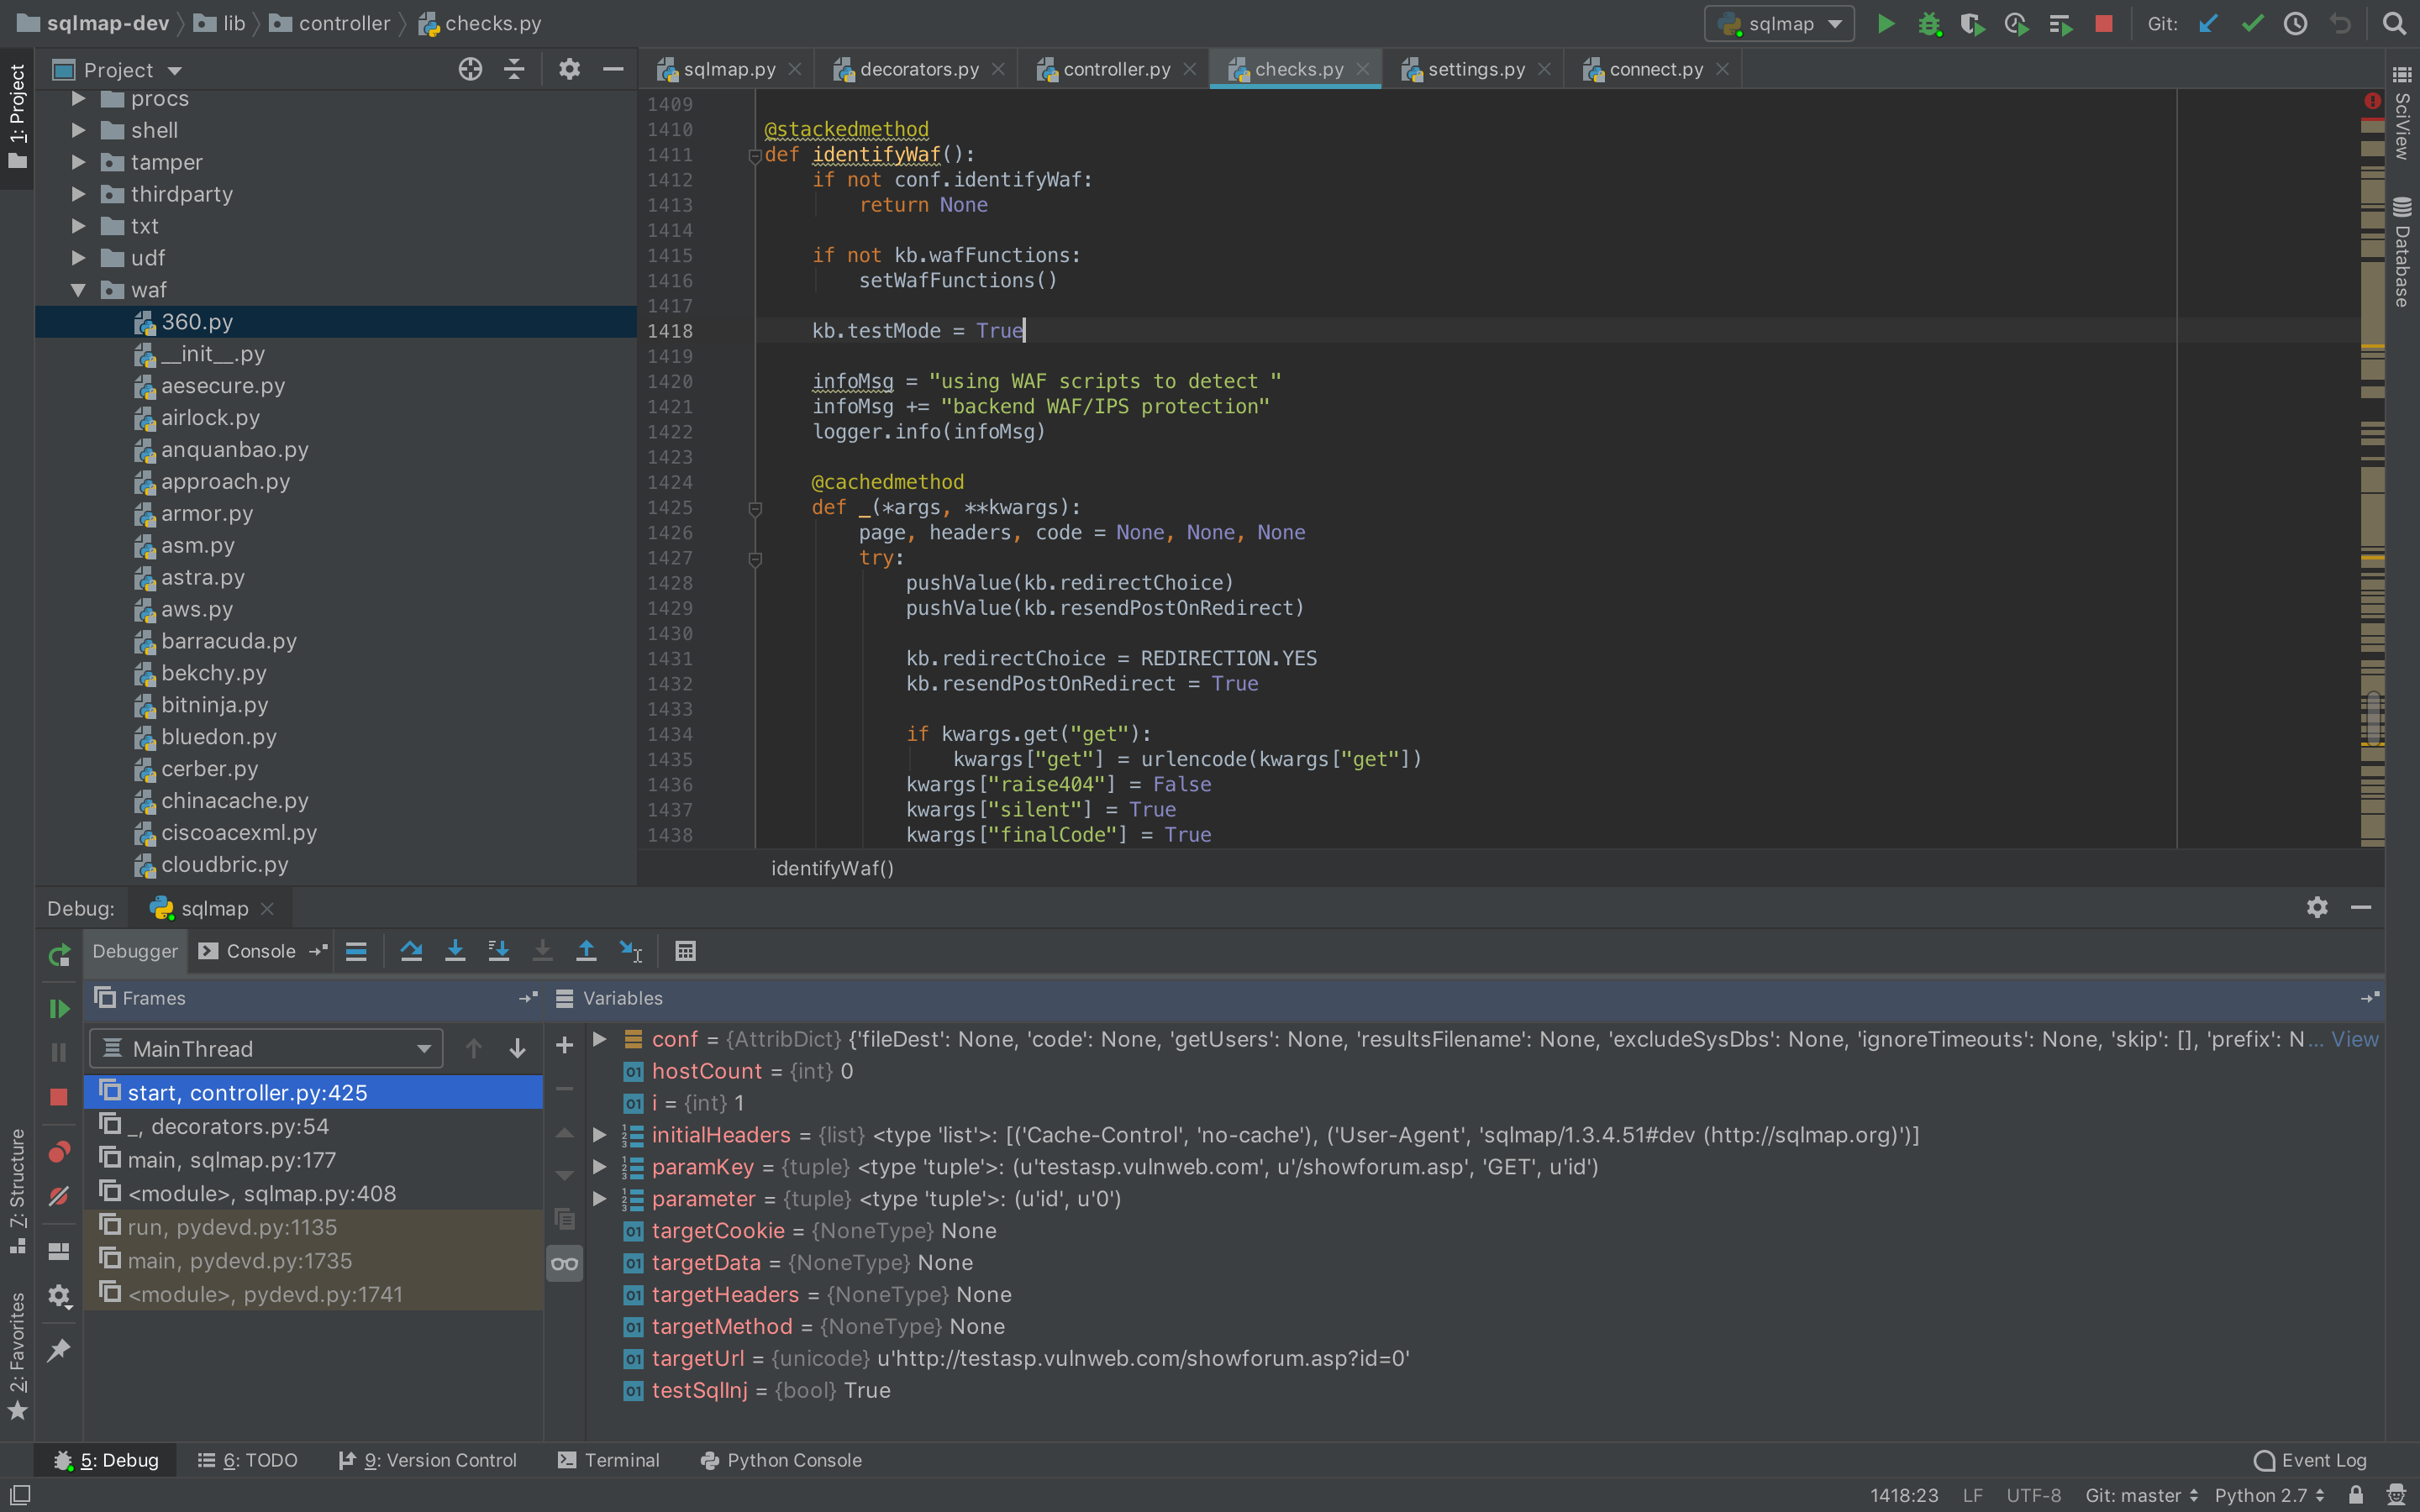The width and height of the screenshot is (2420, 1512).
Task: Switch to the settings.py editor tab
Action: pyautogui.click(x=1475, y=69)
